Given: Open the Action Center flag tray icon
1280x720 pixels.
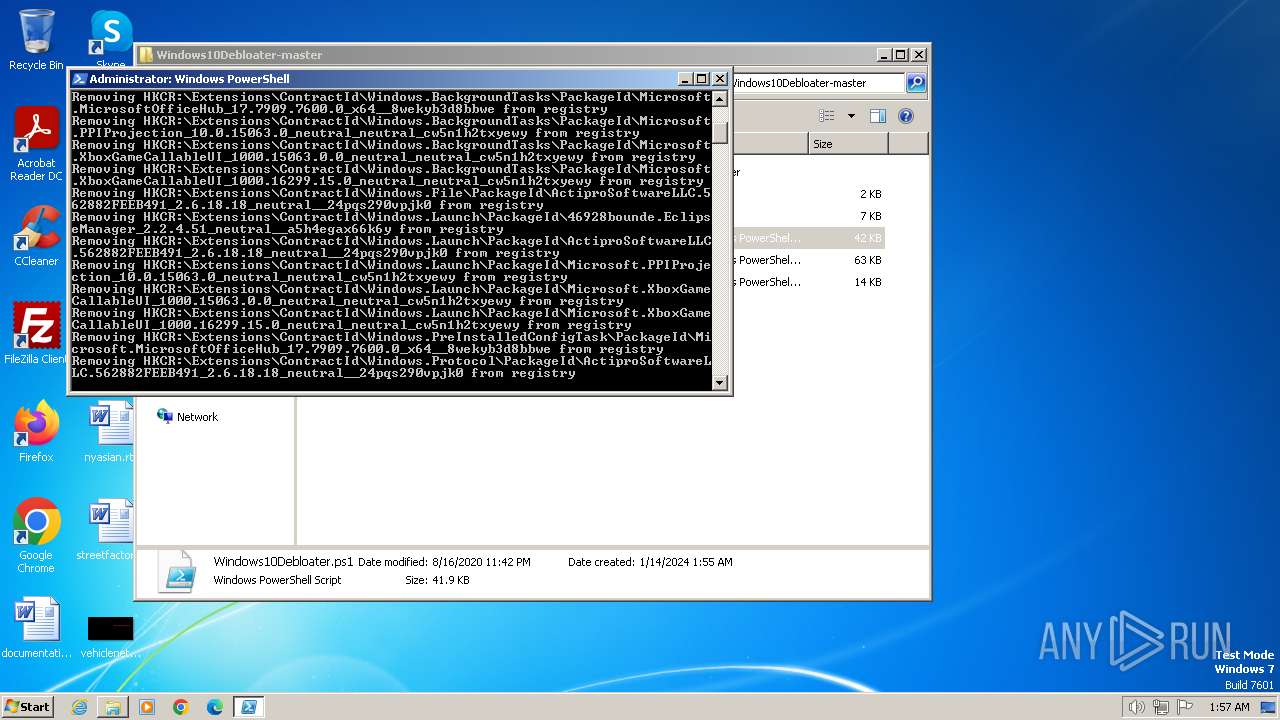Looking at the screenshot, I should pos(1186,707).
